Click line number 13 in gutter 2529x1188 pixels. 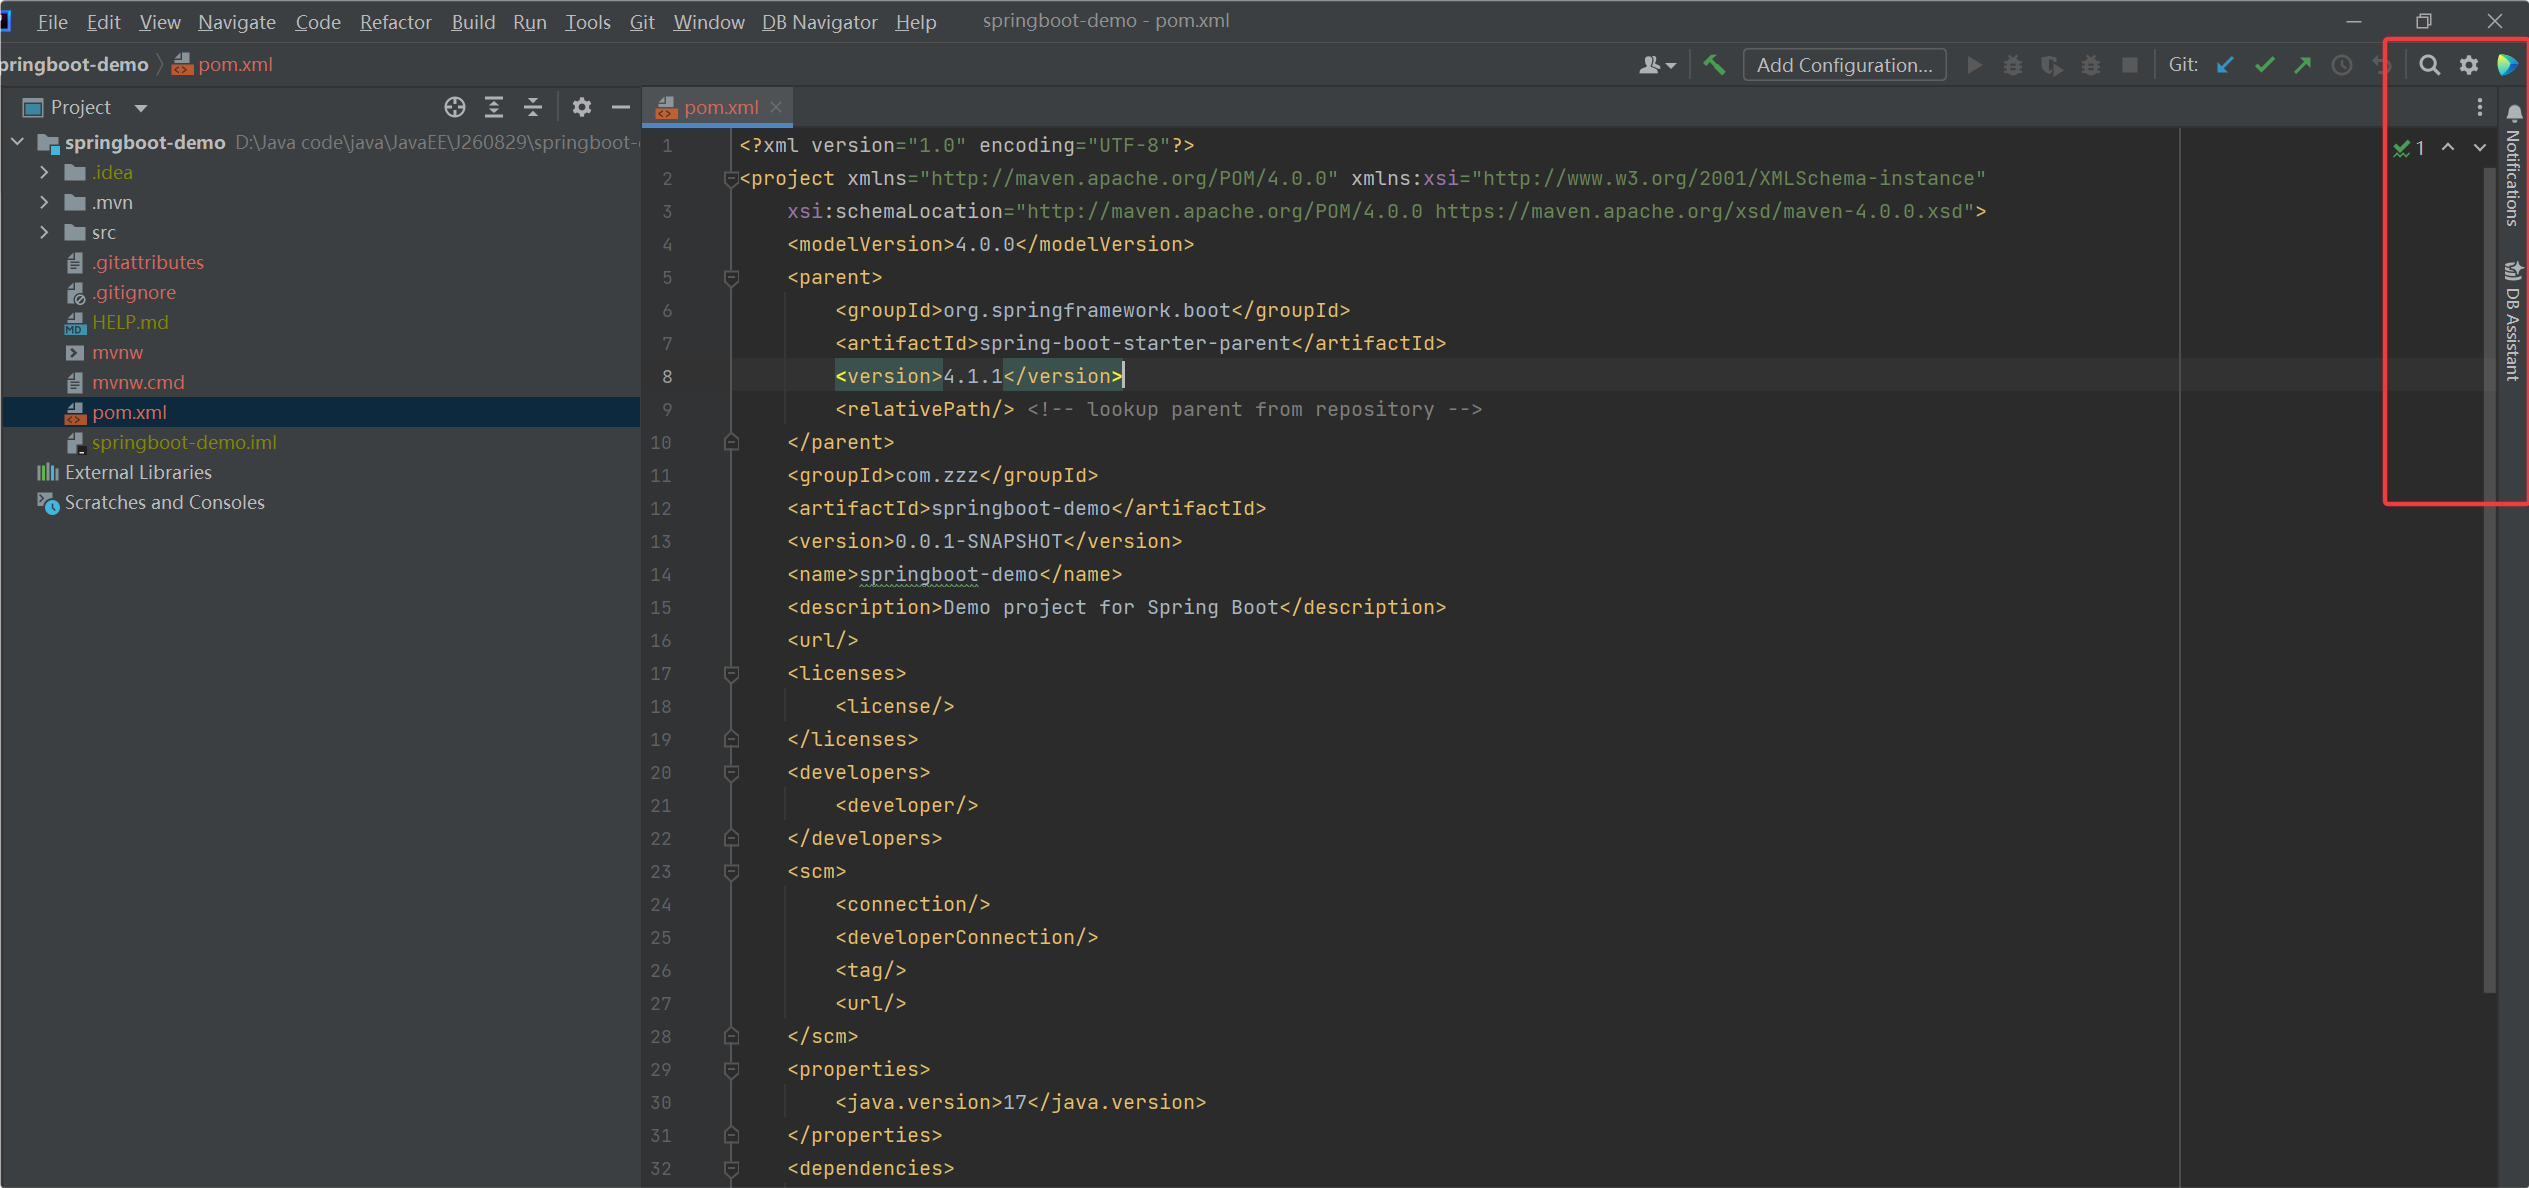(661, 542)
